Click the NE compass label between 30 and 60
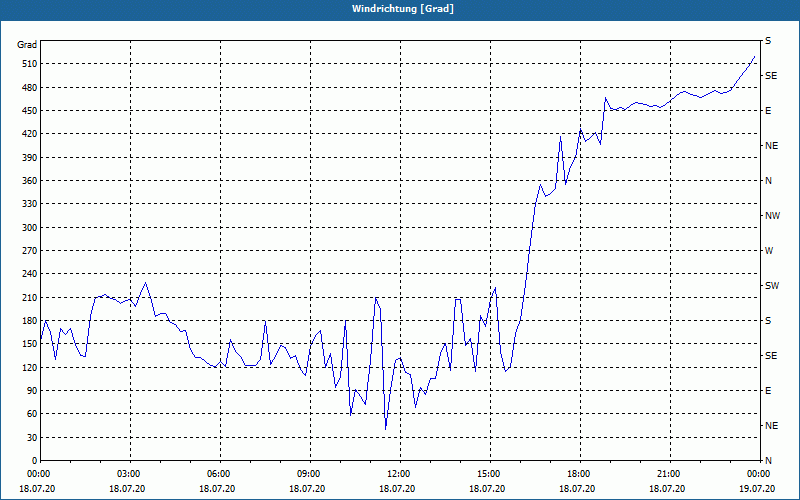800x500 pixels. coord(771,426)
